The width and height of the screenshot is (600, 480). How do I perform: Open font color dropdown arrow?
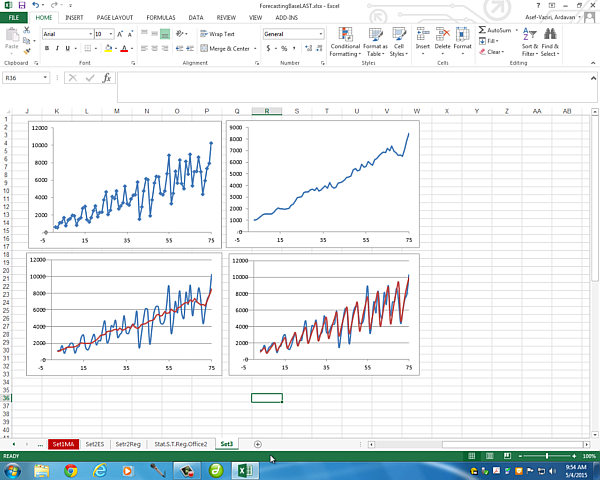coord(132,49)
